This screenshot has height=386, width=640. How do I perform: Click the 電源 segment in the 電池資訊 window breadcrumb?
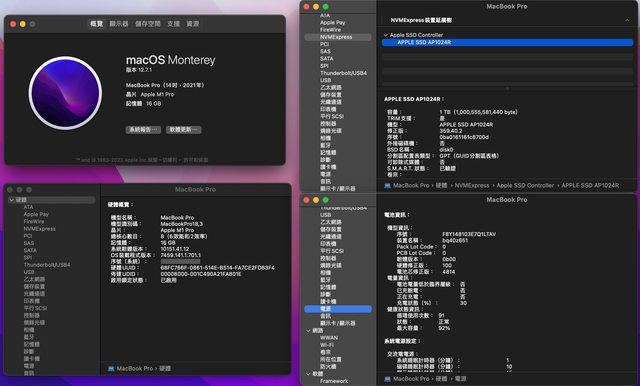click(x=461, y=379)
